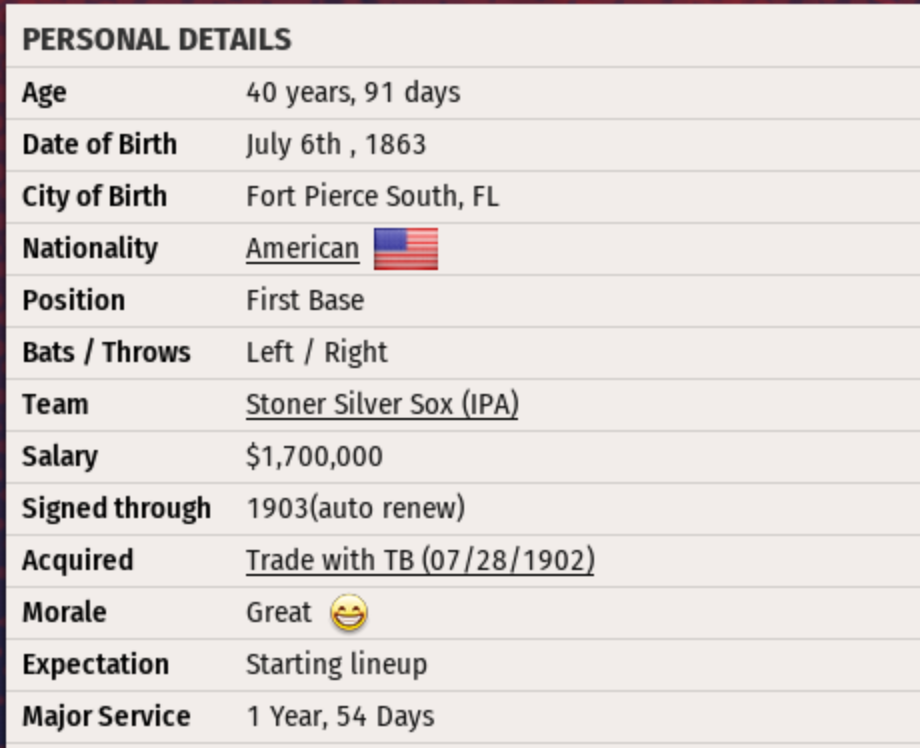
Task: Click the Great morale smiley face icon
Action: 349,613
